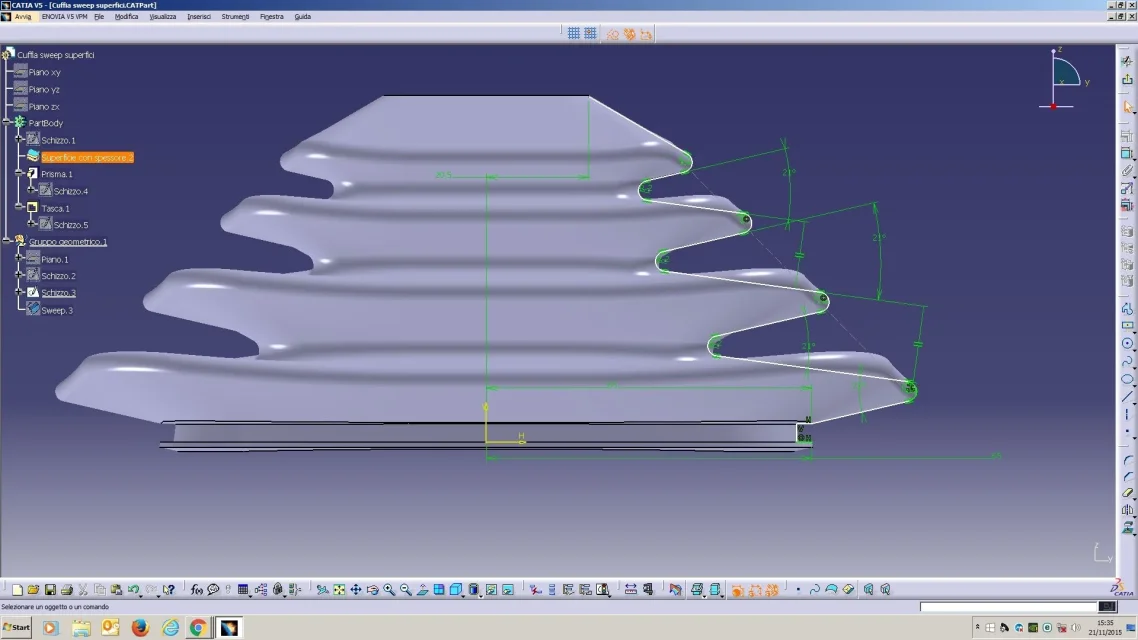Click the Hide/Show icon
Viewport: 1138px width, 640px height.
coord(491,590)
